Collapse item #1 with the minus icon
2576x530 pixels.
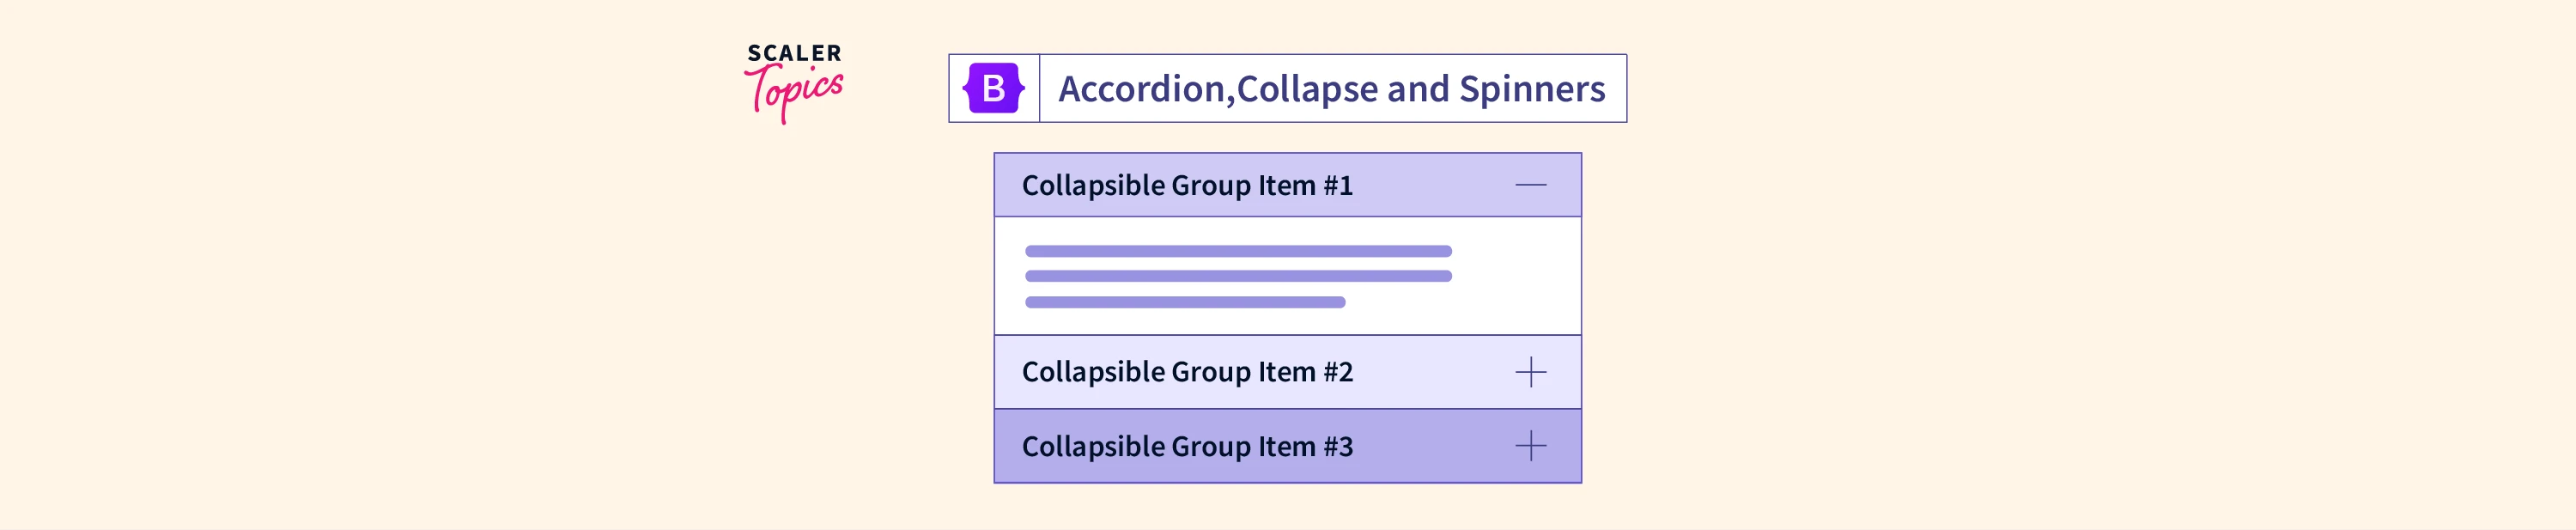point(1530,185)
